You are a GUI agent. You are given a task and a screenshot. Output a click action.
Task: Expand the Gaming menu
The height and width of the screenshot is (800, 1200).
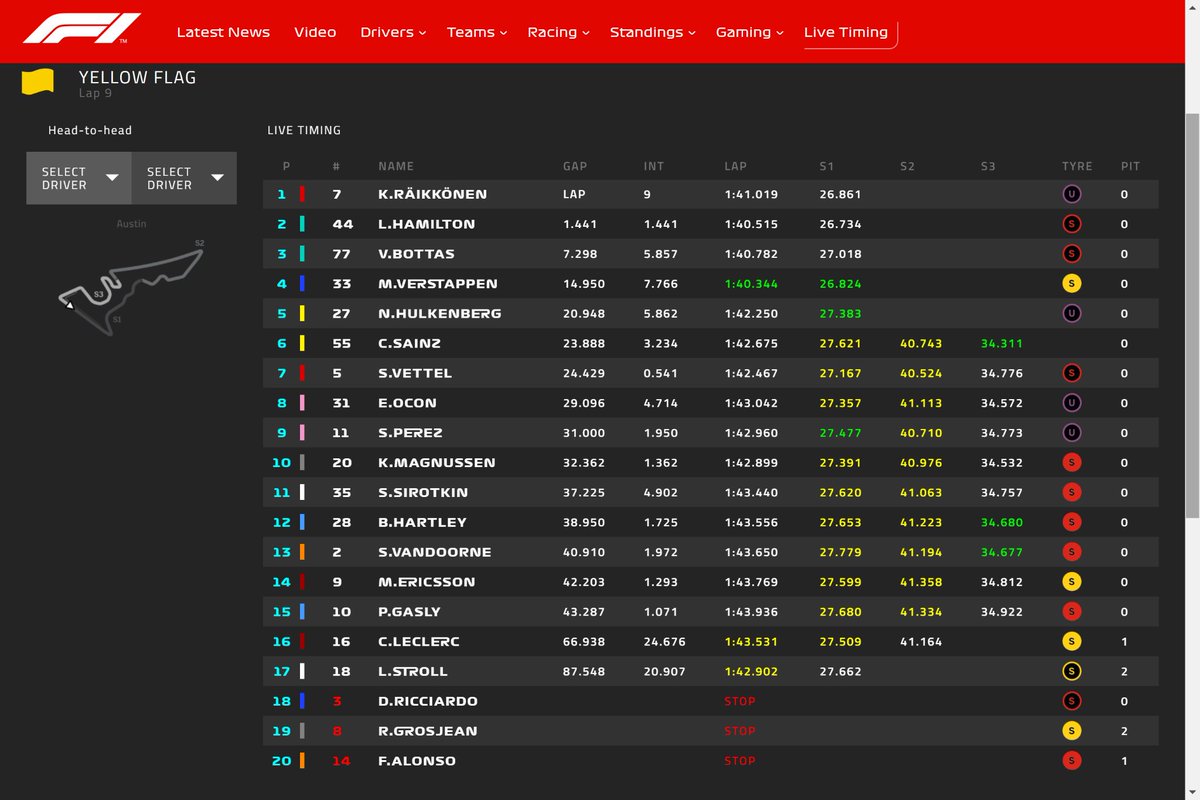click(750, 32)
